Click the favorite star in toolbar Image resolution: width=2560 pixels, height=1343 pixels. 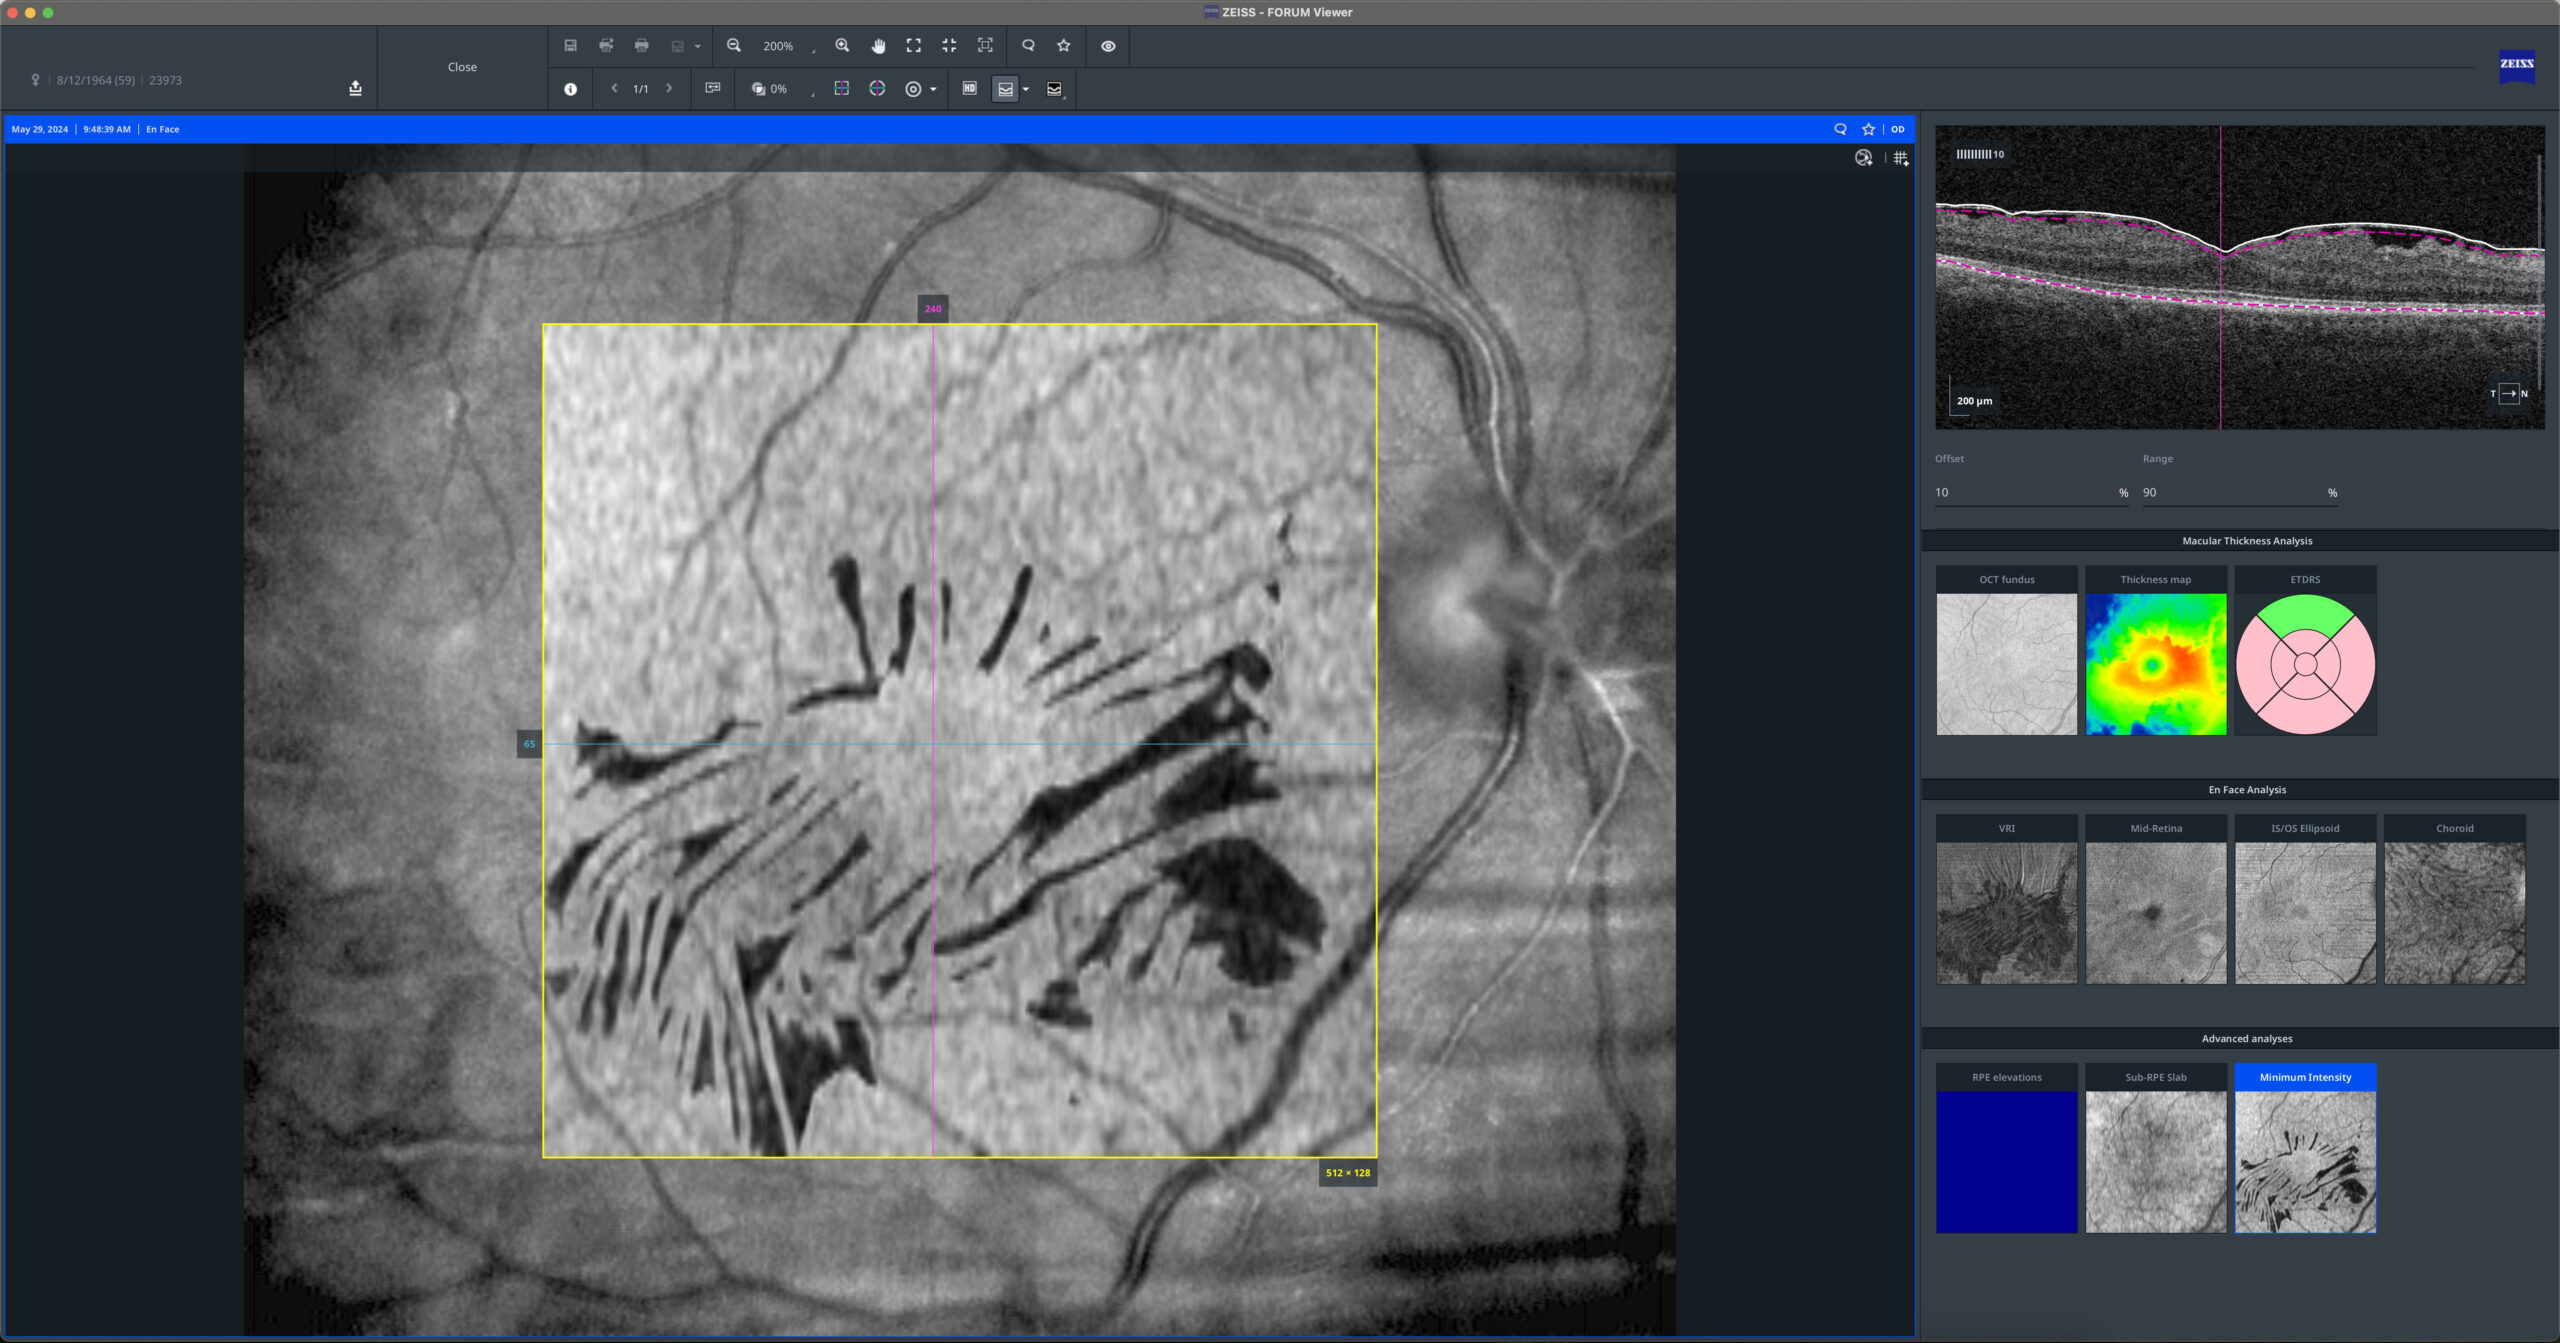(x=1064, y=46)
